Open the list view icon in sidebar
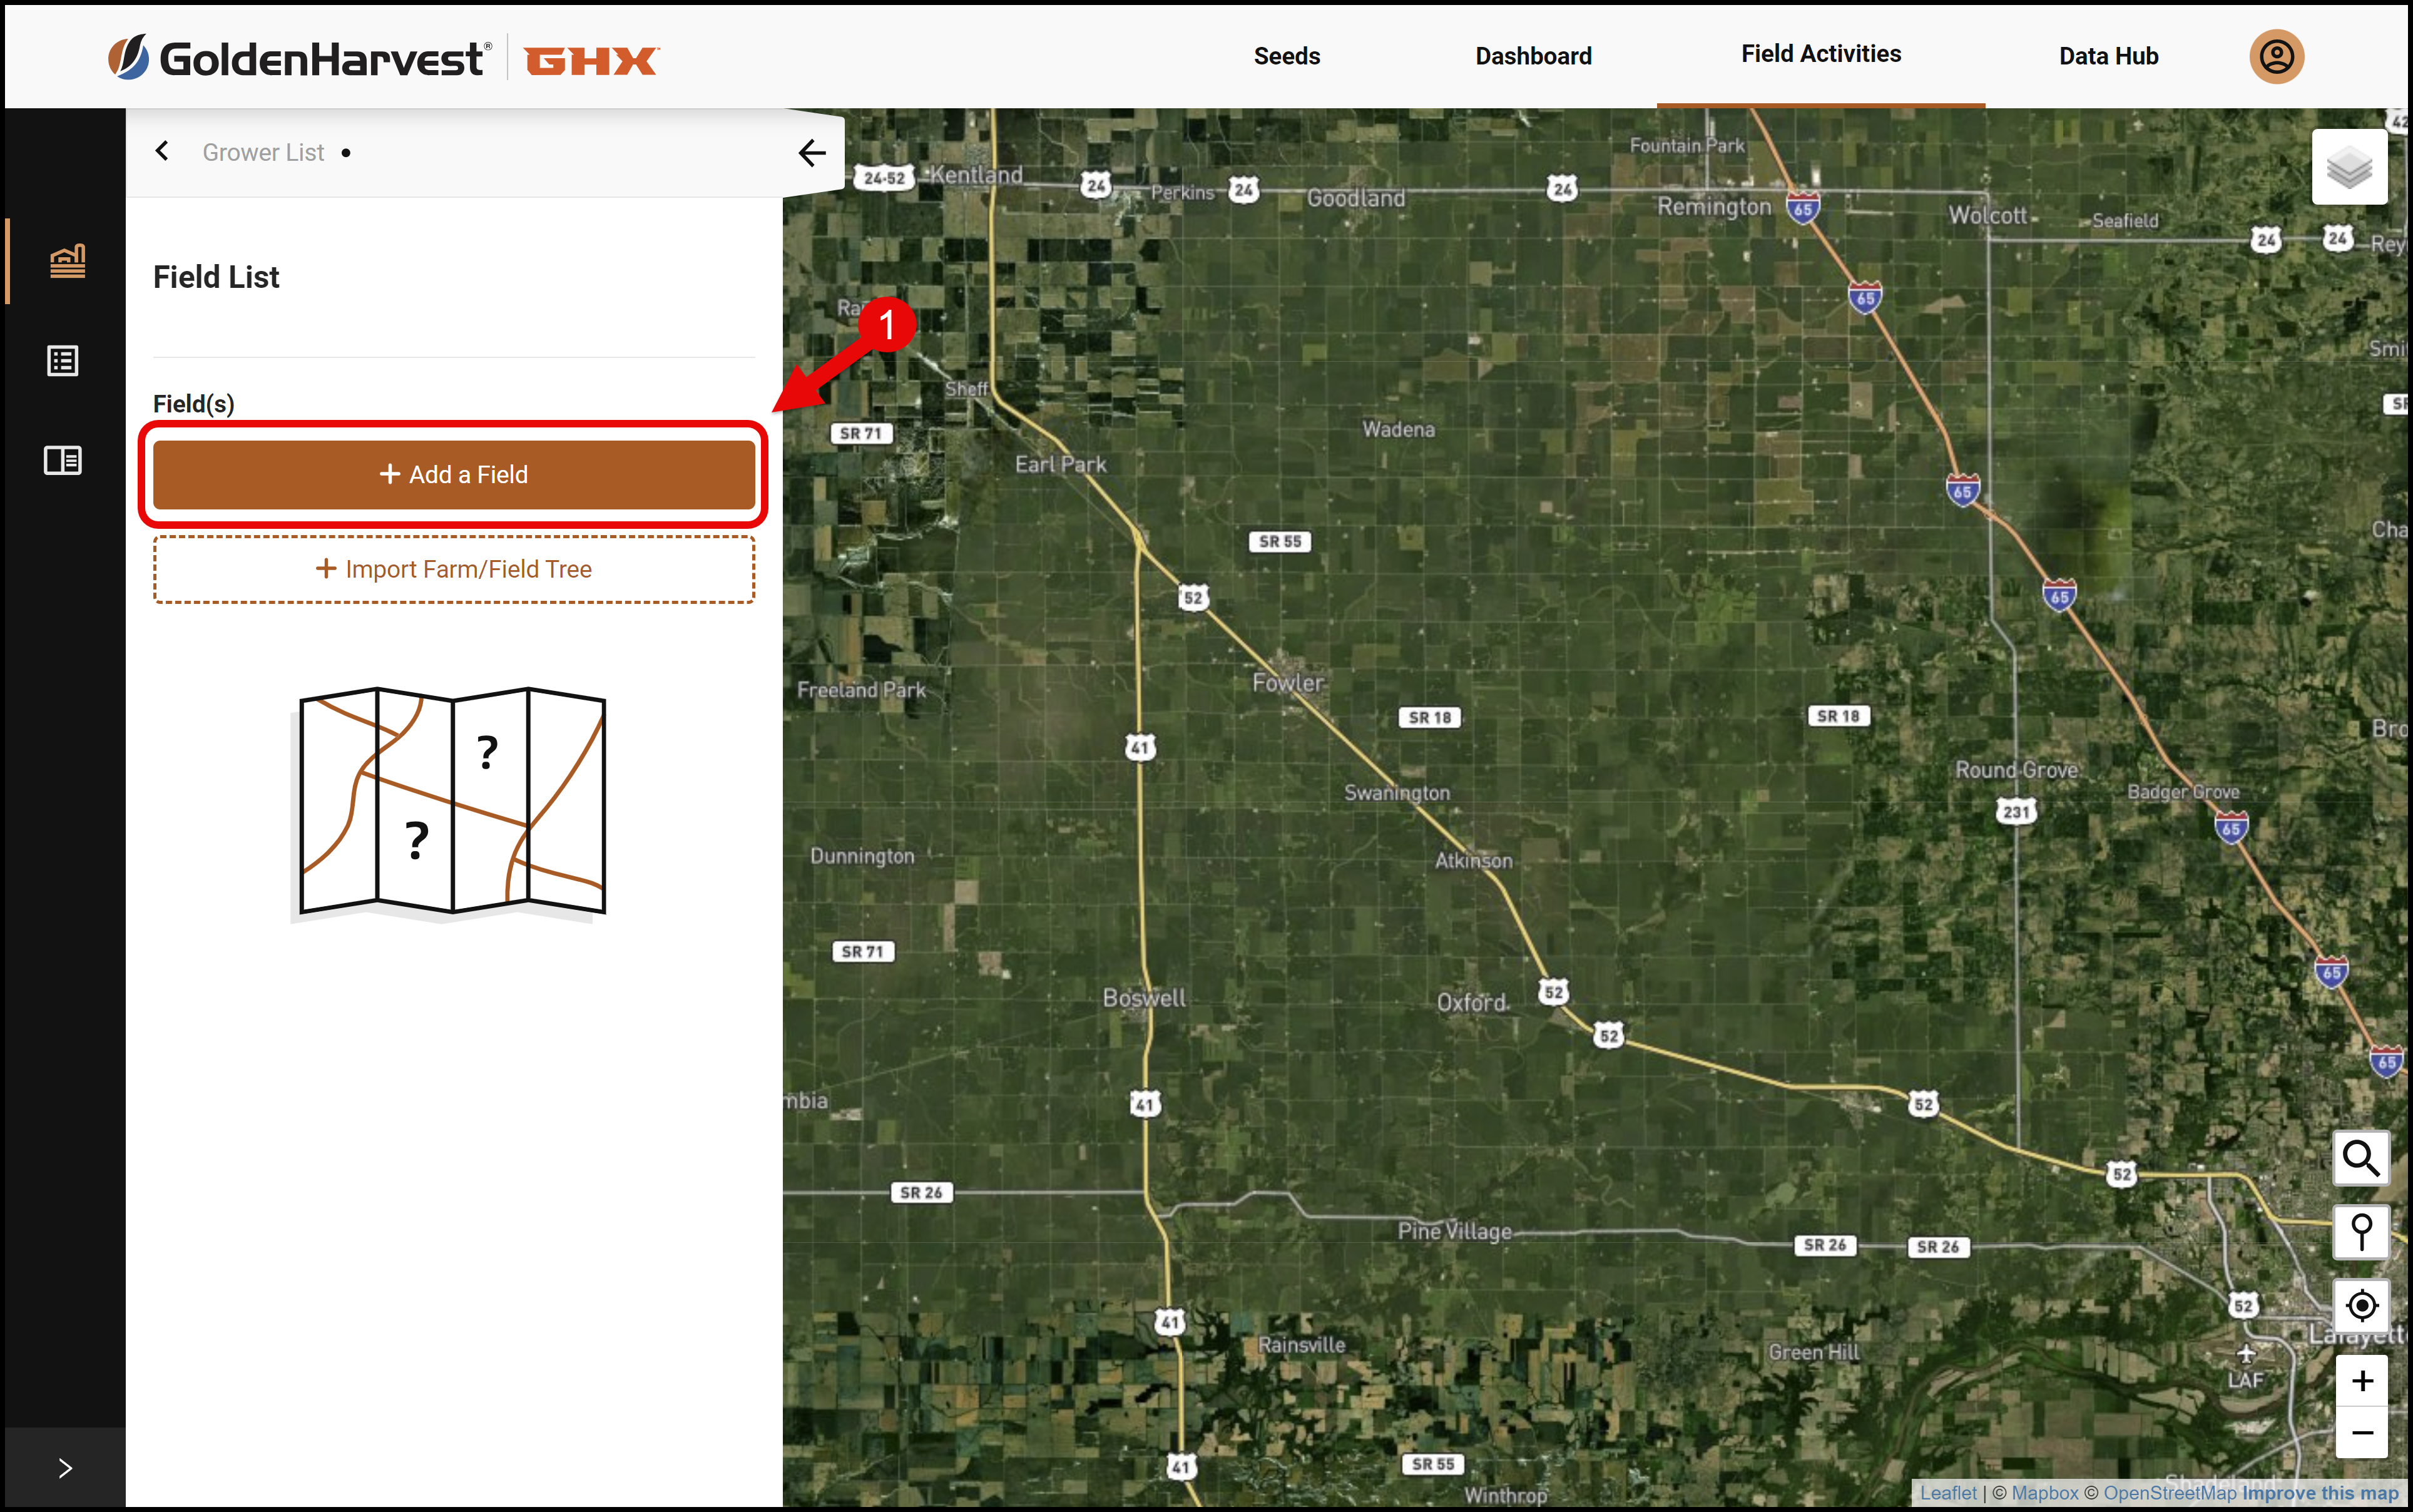This screenshot has width=2413, height=1512. pyautogui.click(x=63, y=361)
